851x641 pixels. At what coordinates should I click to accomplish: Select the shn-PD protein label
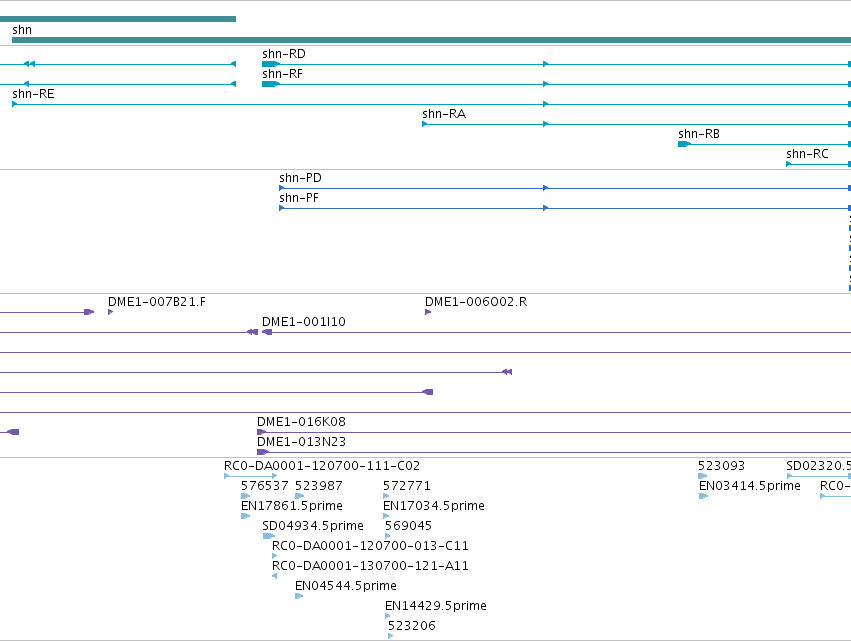point(300,178)
